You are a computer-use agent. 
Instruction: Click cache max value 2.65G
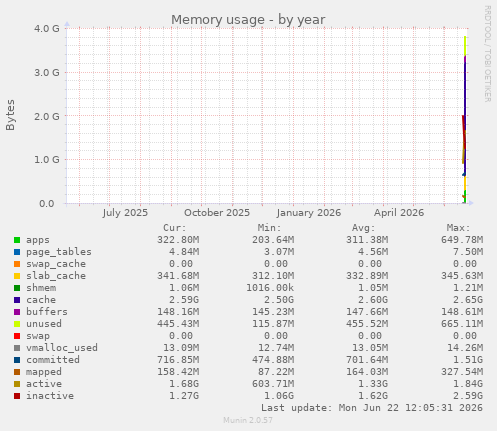[x=468, y=300]
